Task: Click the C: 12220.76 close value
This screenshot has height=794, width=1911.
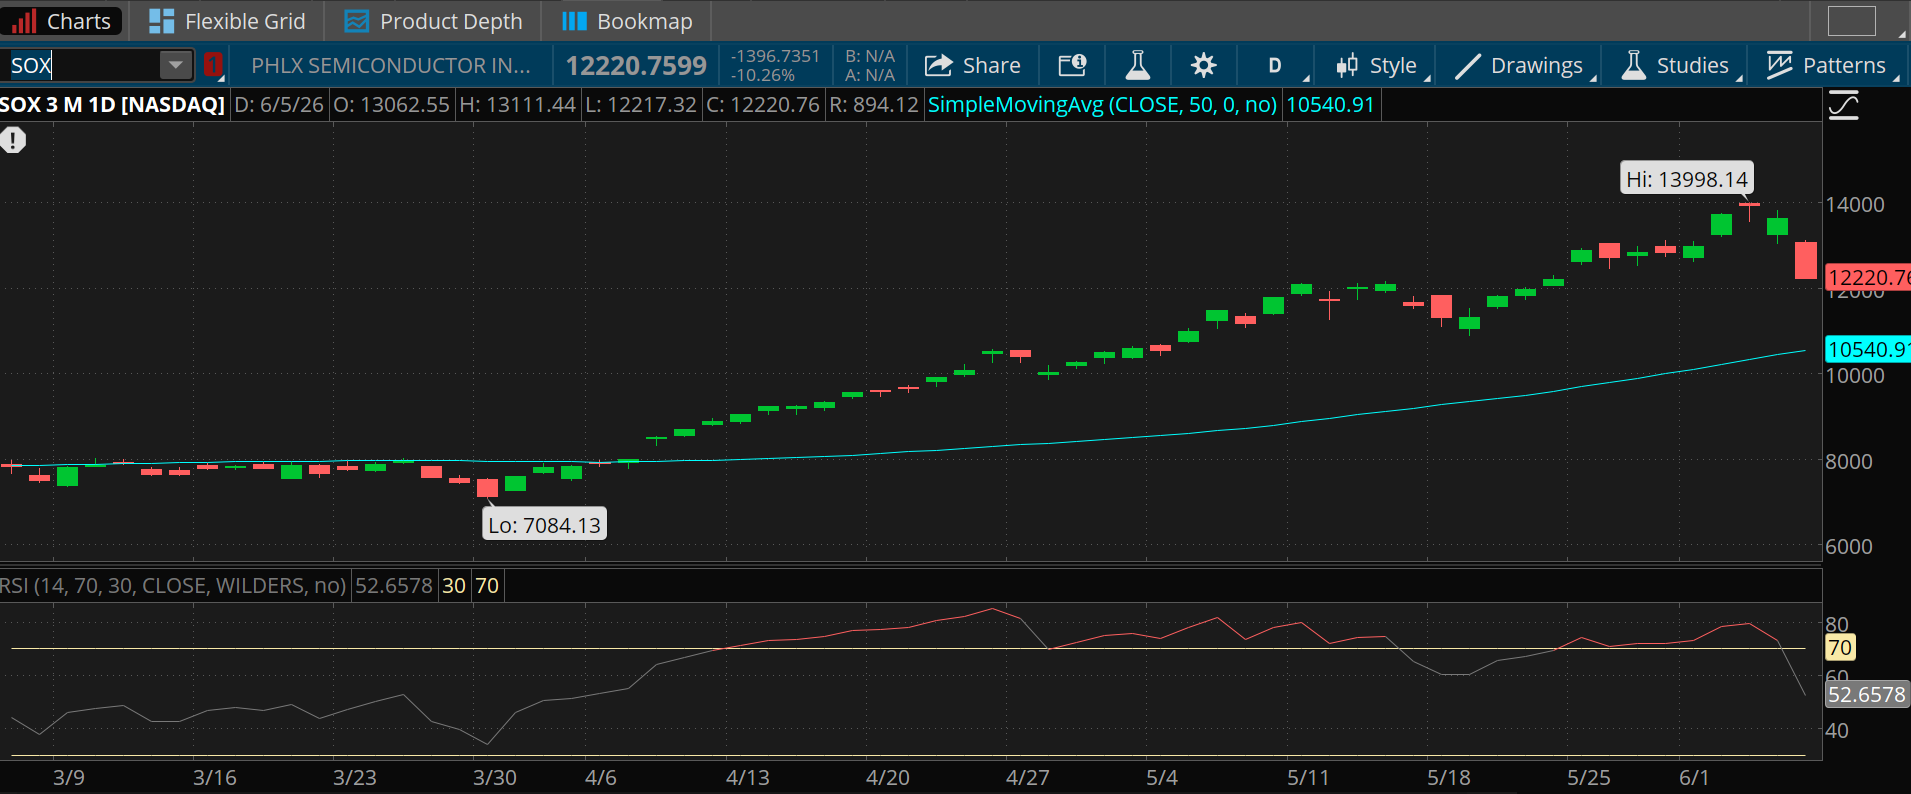Action: (x=763, y=105)
